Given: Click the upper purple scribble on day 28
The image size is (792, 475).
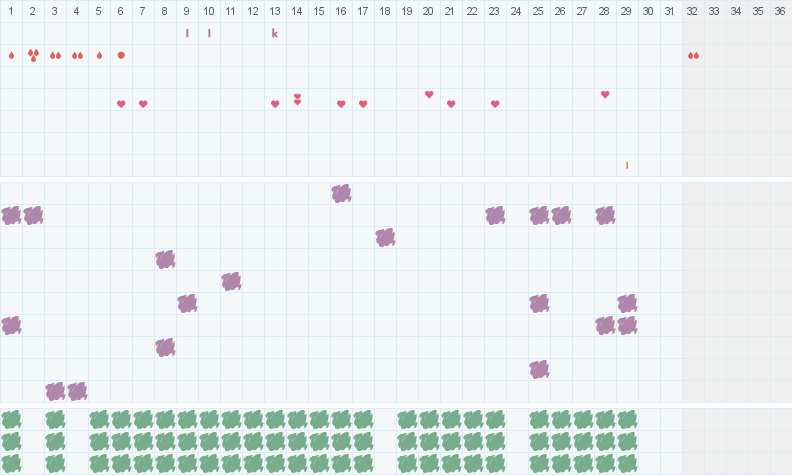Looking at the screenshot, I should point(605,216).
